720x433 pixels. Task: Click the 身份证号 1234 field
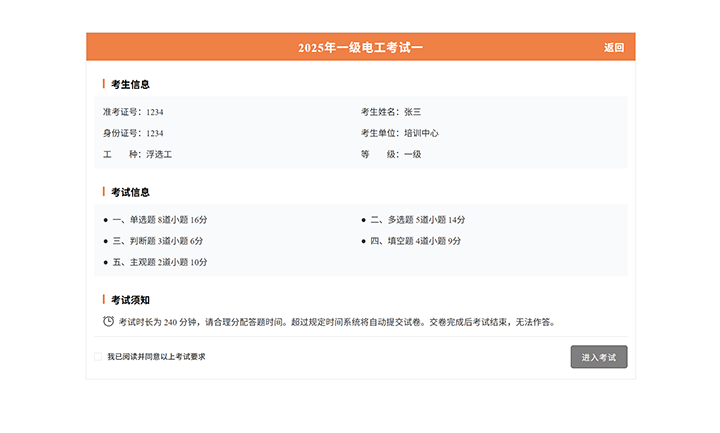(x=133, y=133)
